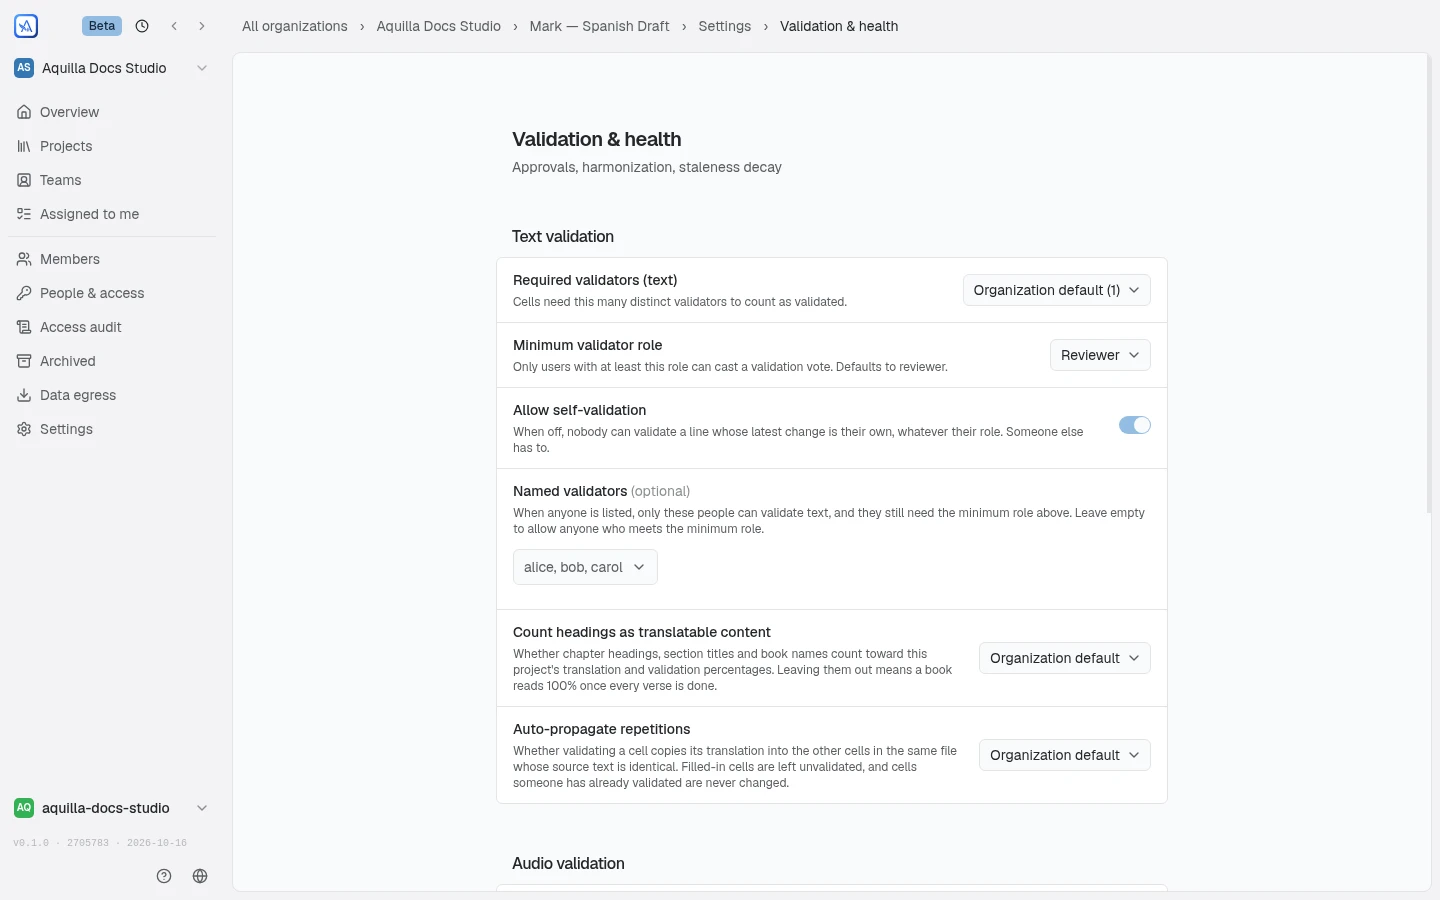The height and width of the screenshot is (900, 1440).
Task: Click the Access audit icon
Action: pyautogui.click(x=24, y=327)
